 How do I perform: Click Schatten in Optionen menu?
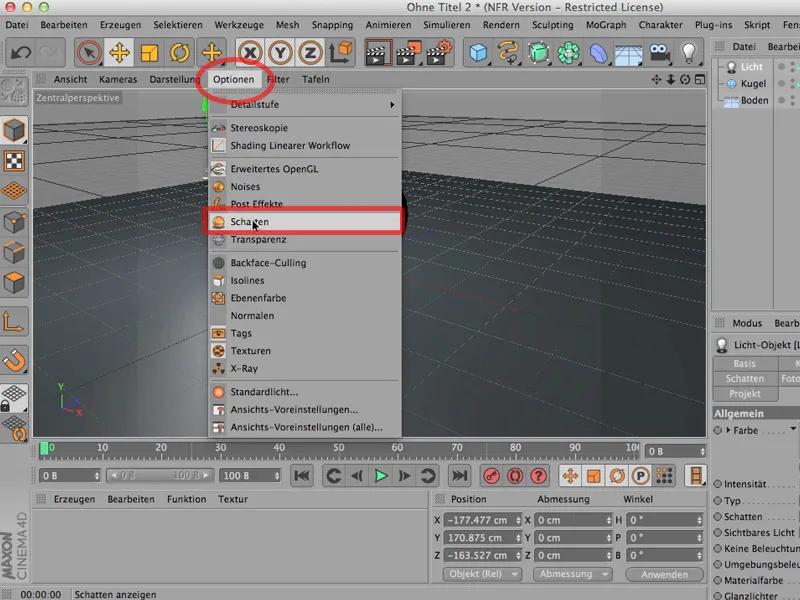pyautogui.click(x=304, y=222)
